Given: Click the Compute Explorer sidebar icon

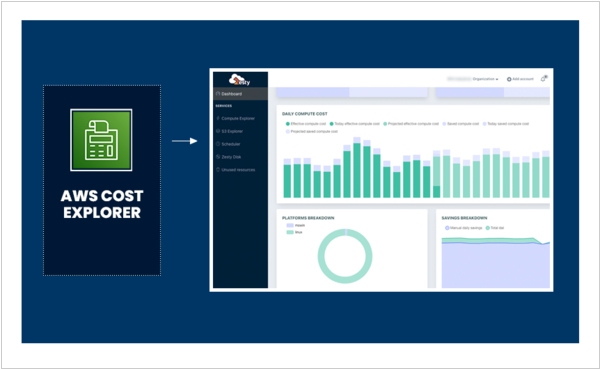Looking at the screenshot, I should 218,118.
